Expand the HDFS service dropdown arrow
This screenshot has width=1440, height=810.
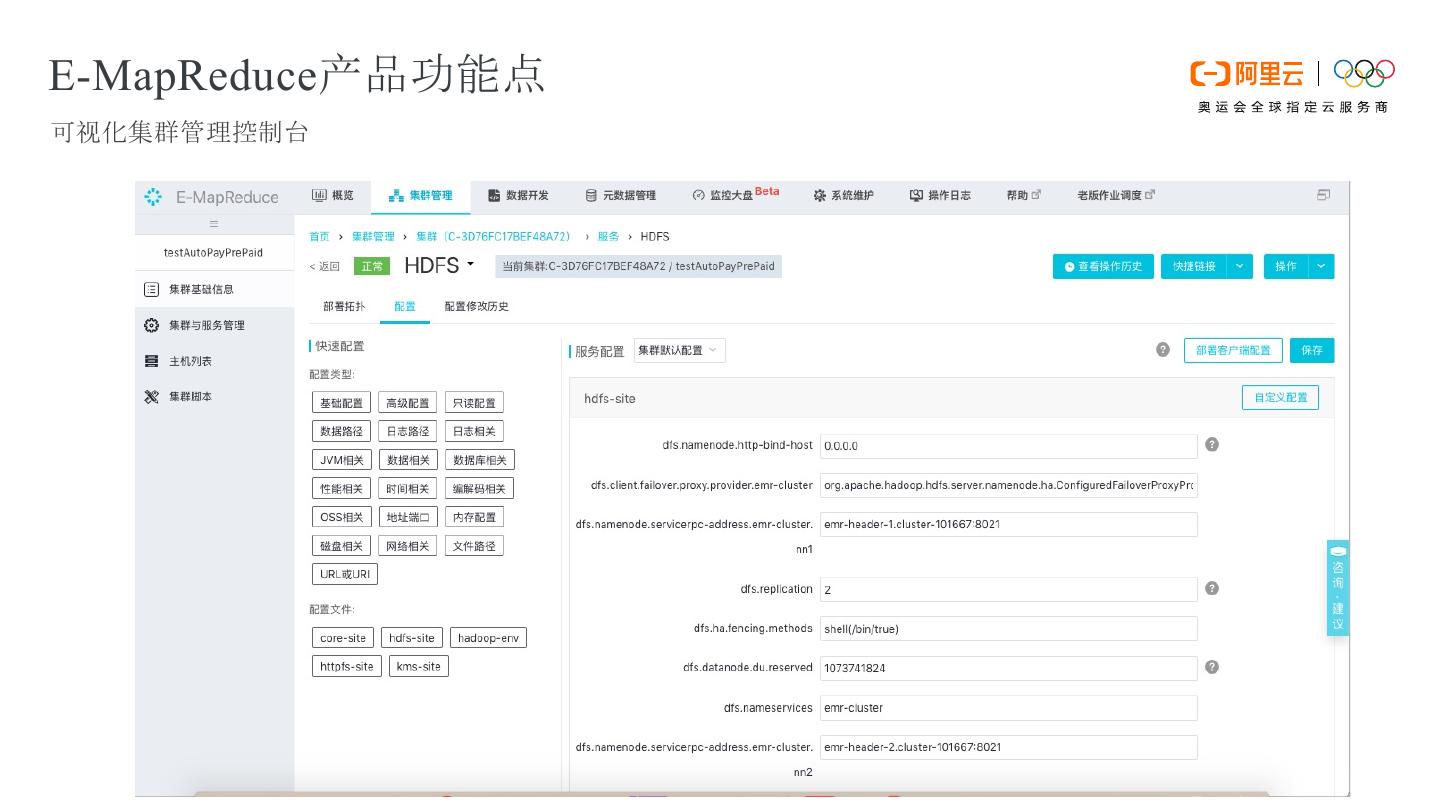[x=470, y=264]
